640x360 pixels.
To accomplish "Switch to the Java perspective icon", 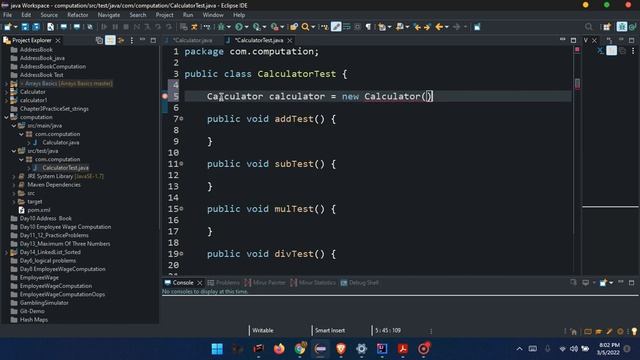I will coord(632,27).
